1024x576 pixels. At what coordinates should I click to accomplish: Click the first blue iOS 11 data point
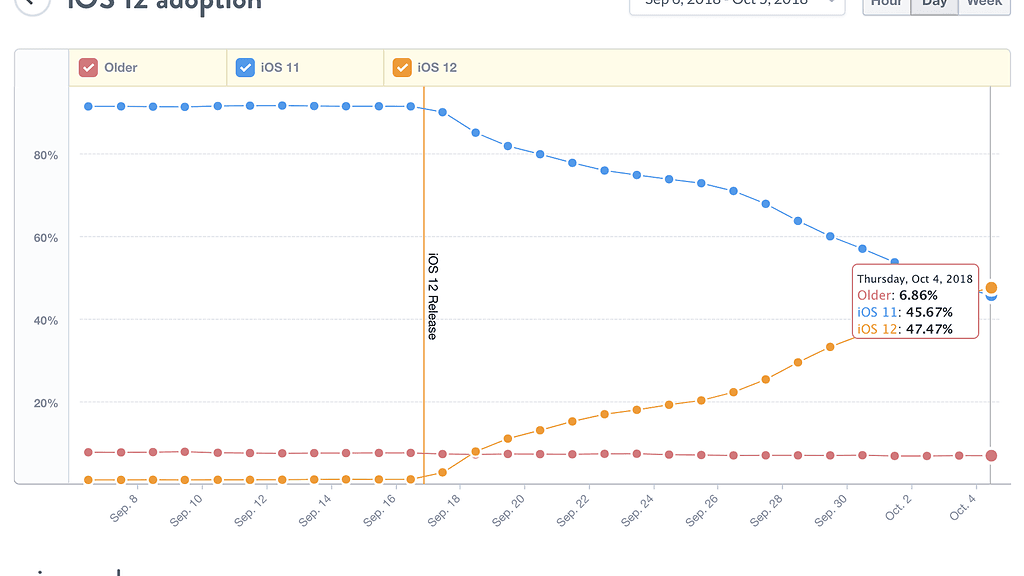[89, 106]
